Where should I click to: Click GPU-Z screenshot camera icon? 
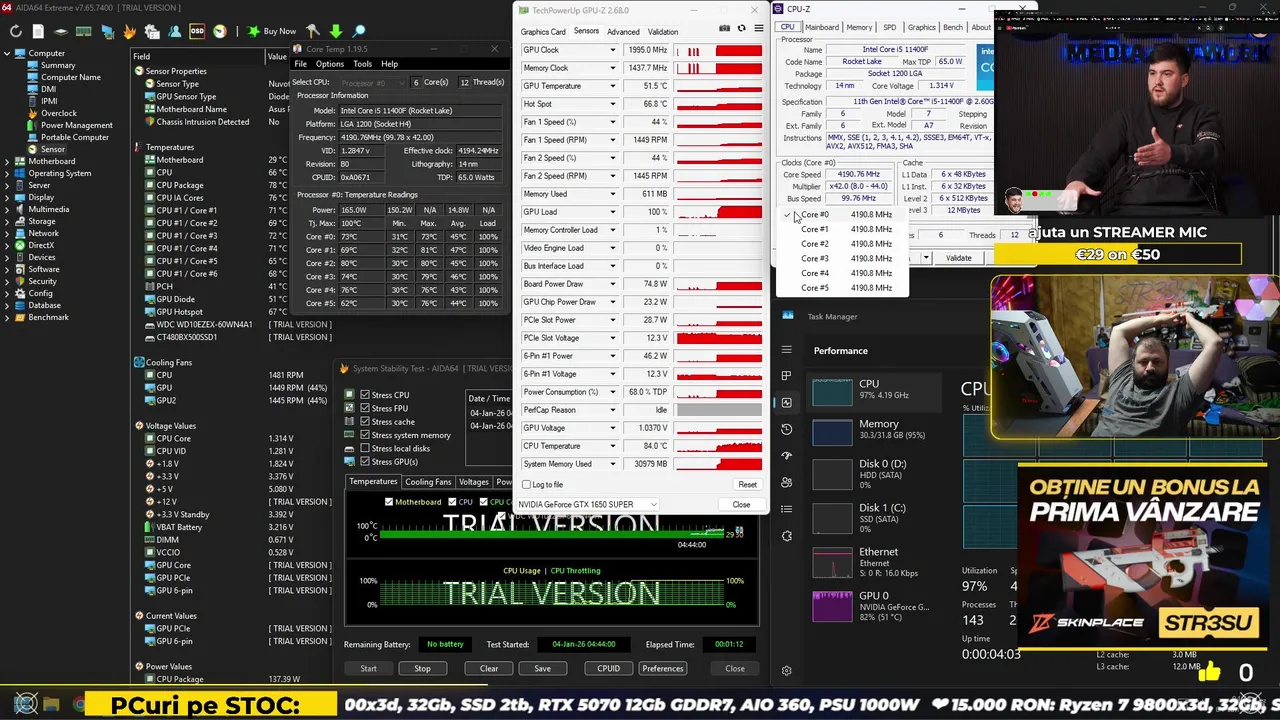[724, 28]
